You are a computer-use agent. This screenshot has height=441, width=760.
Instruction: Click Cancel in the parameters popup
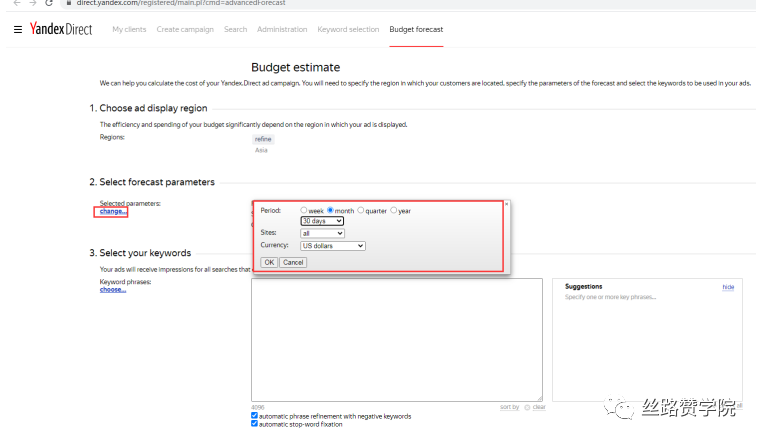click(293, 262)
